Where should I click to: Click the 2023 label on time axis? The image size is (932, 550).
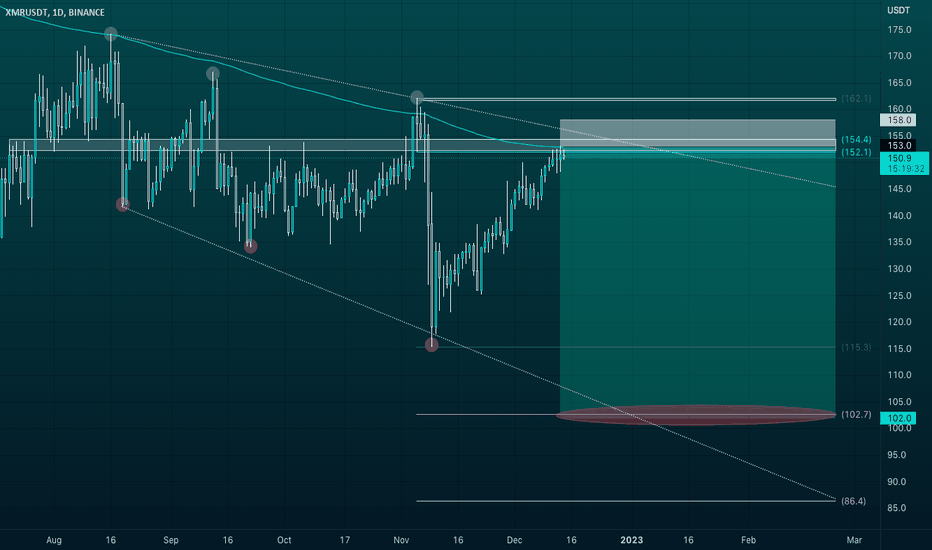click(631, 540)
